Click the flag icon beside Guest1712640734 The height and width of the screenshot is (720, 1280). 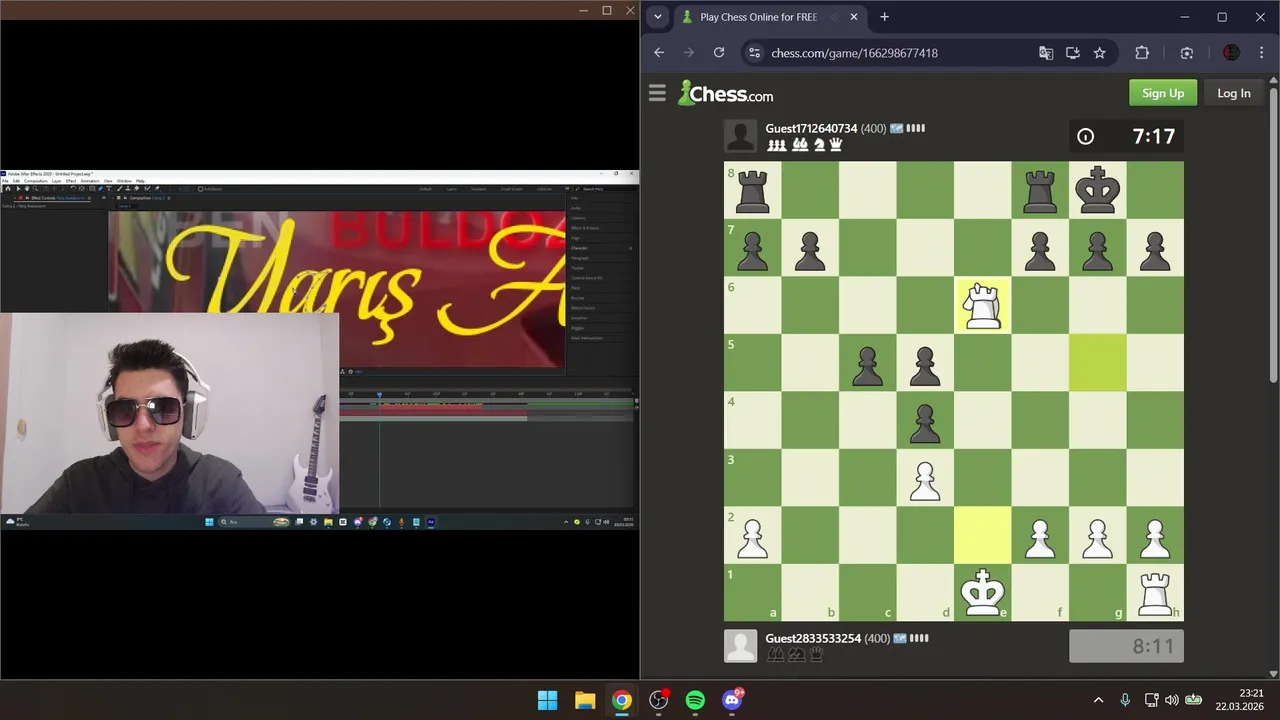coord(896,129)
